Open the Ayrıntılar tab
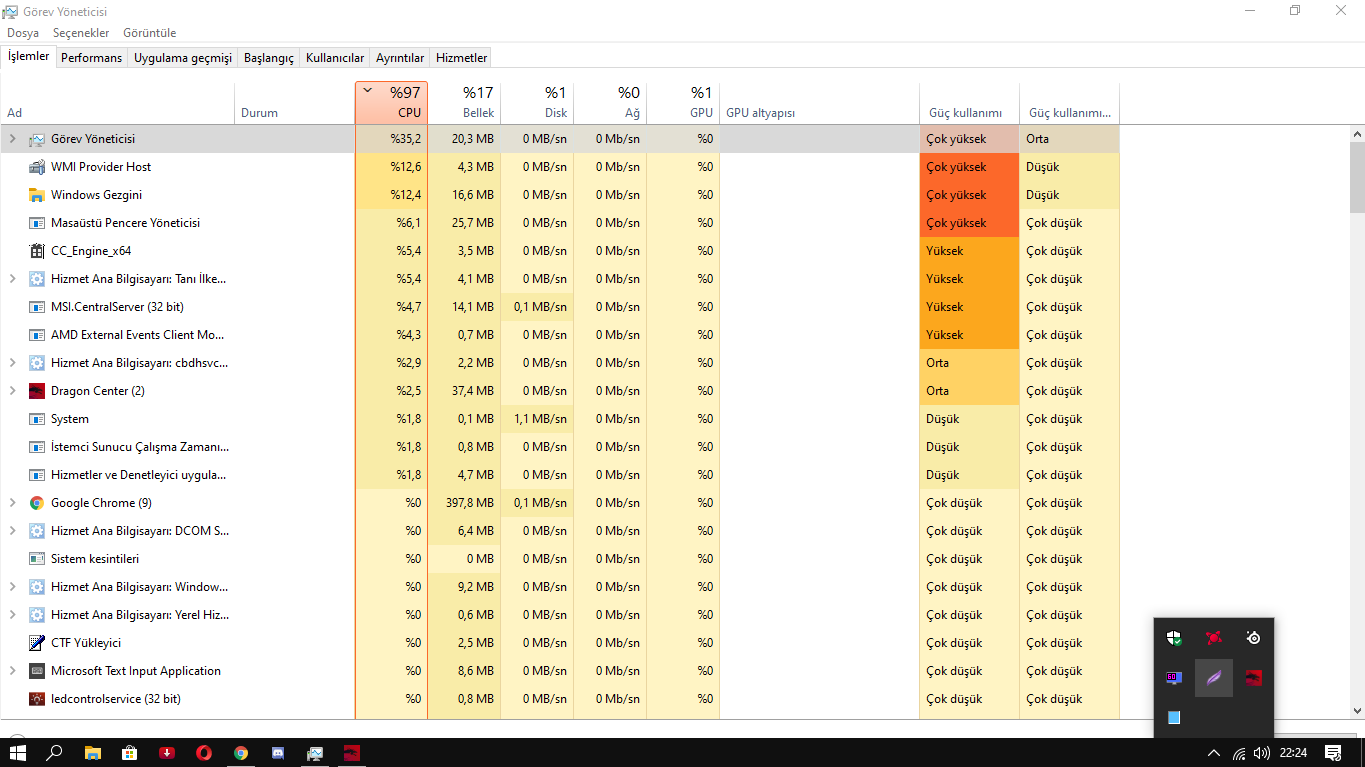The height and width of the screenshot is (767, 1365). point(400,58)
